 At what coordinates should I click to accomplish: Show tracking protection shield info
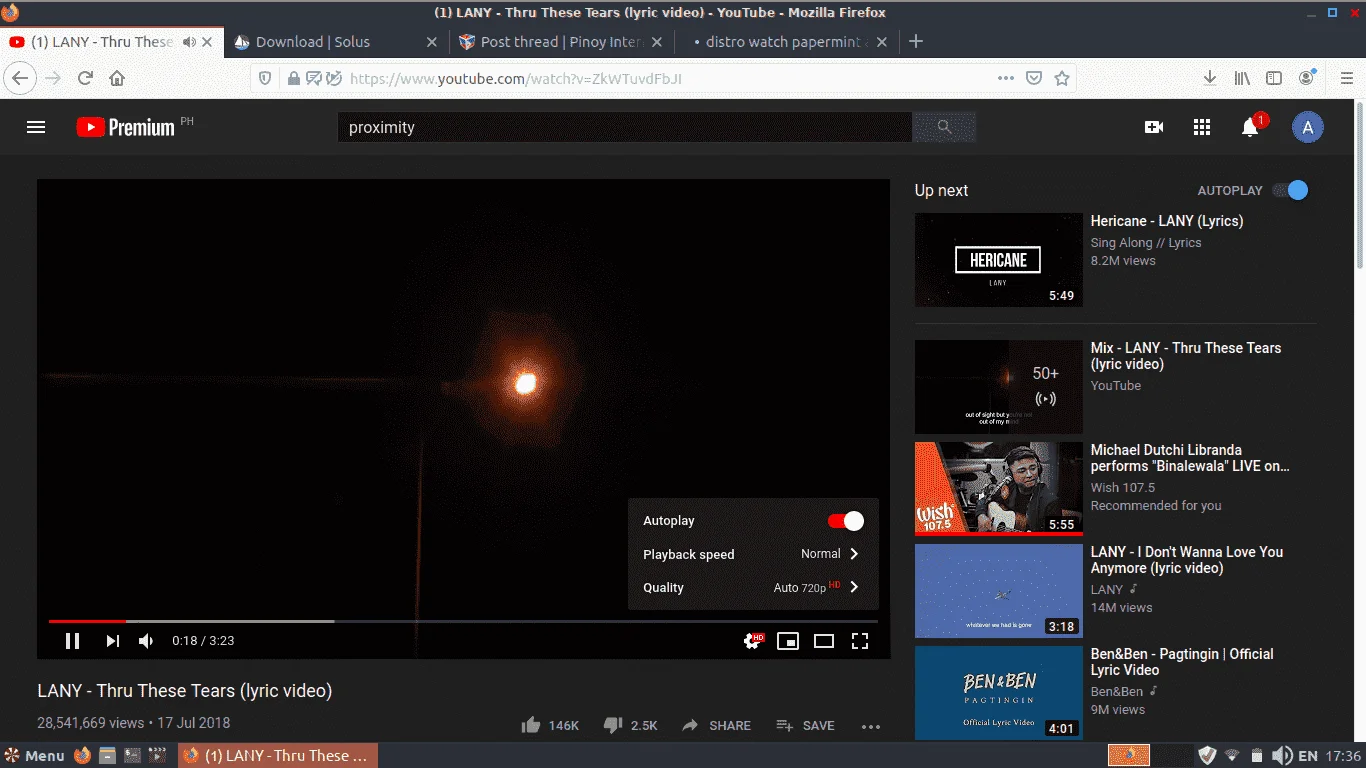[265, 78]
